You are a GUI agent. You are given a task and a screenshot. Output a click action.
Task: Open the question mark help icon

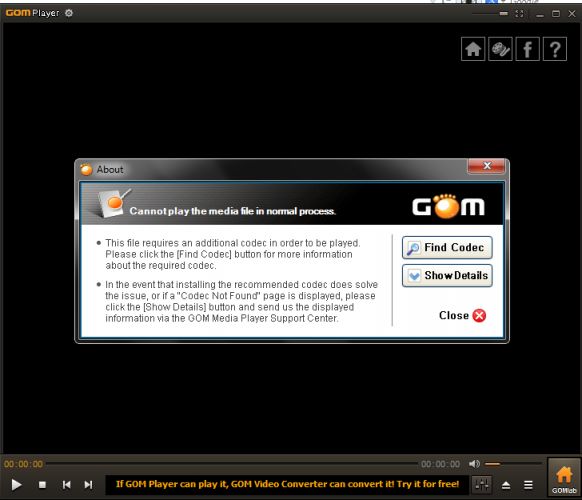tap(555, 49)
